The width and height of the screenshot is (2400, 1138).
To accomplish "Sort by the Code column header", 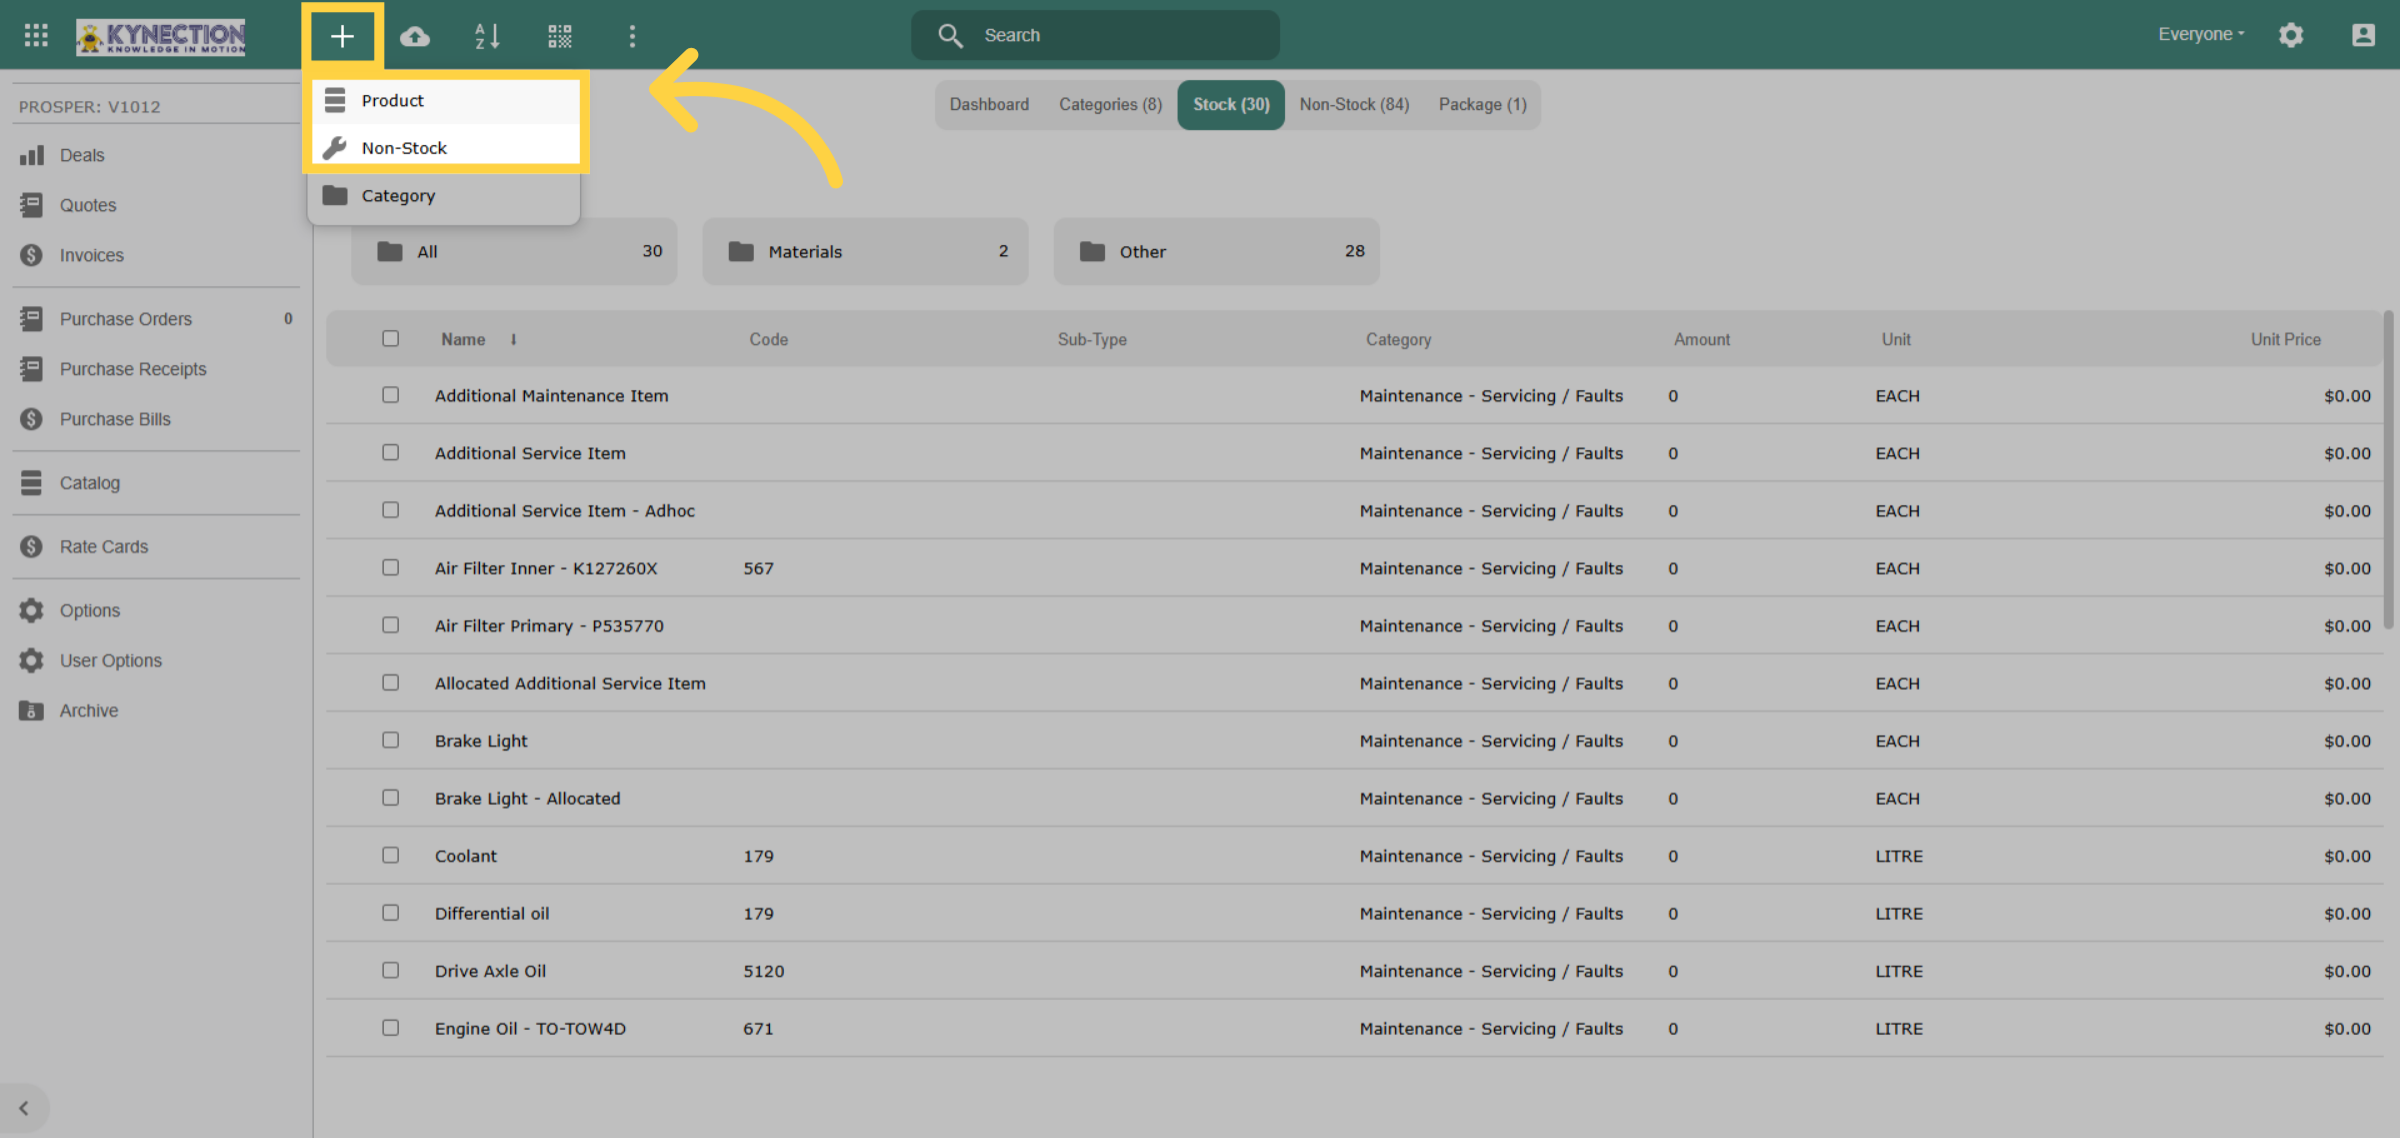I will click(x=768, y=340).
